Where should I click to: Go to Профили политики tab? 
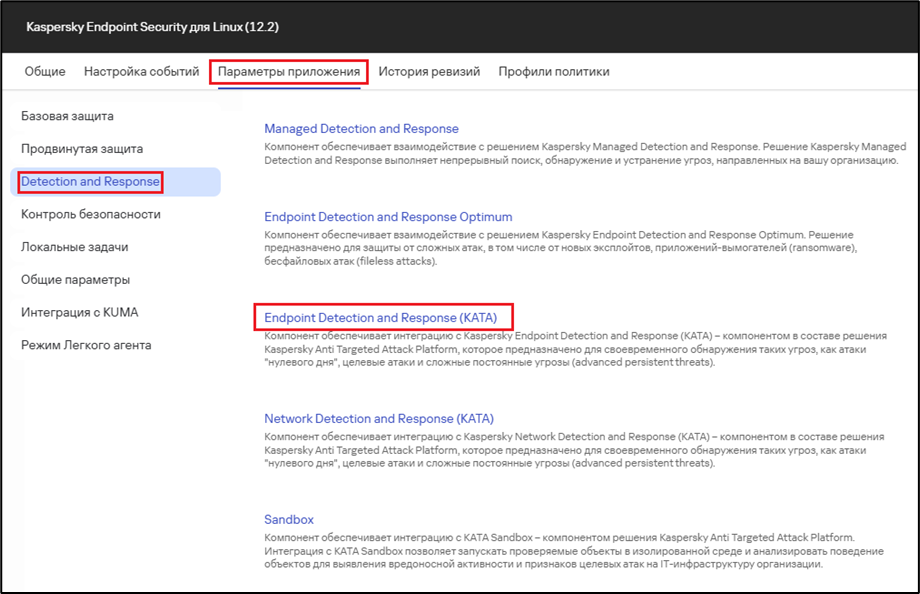(554, 72)
